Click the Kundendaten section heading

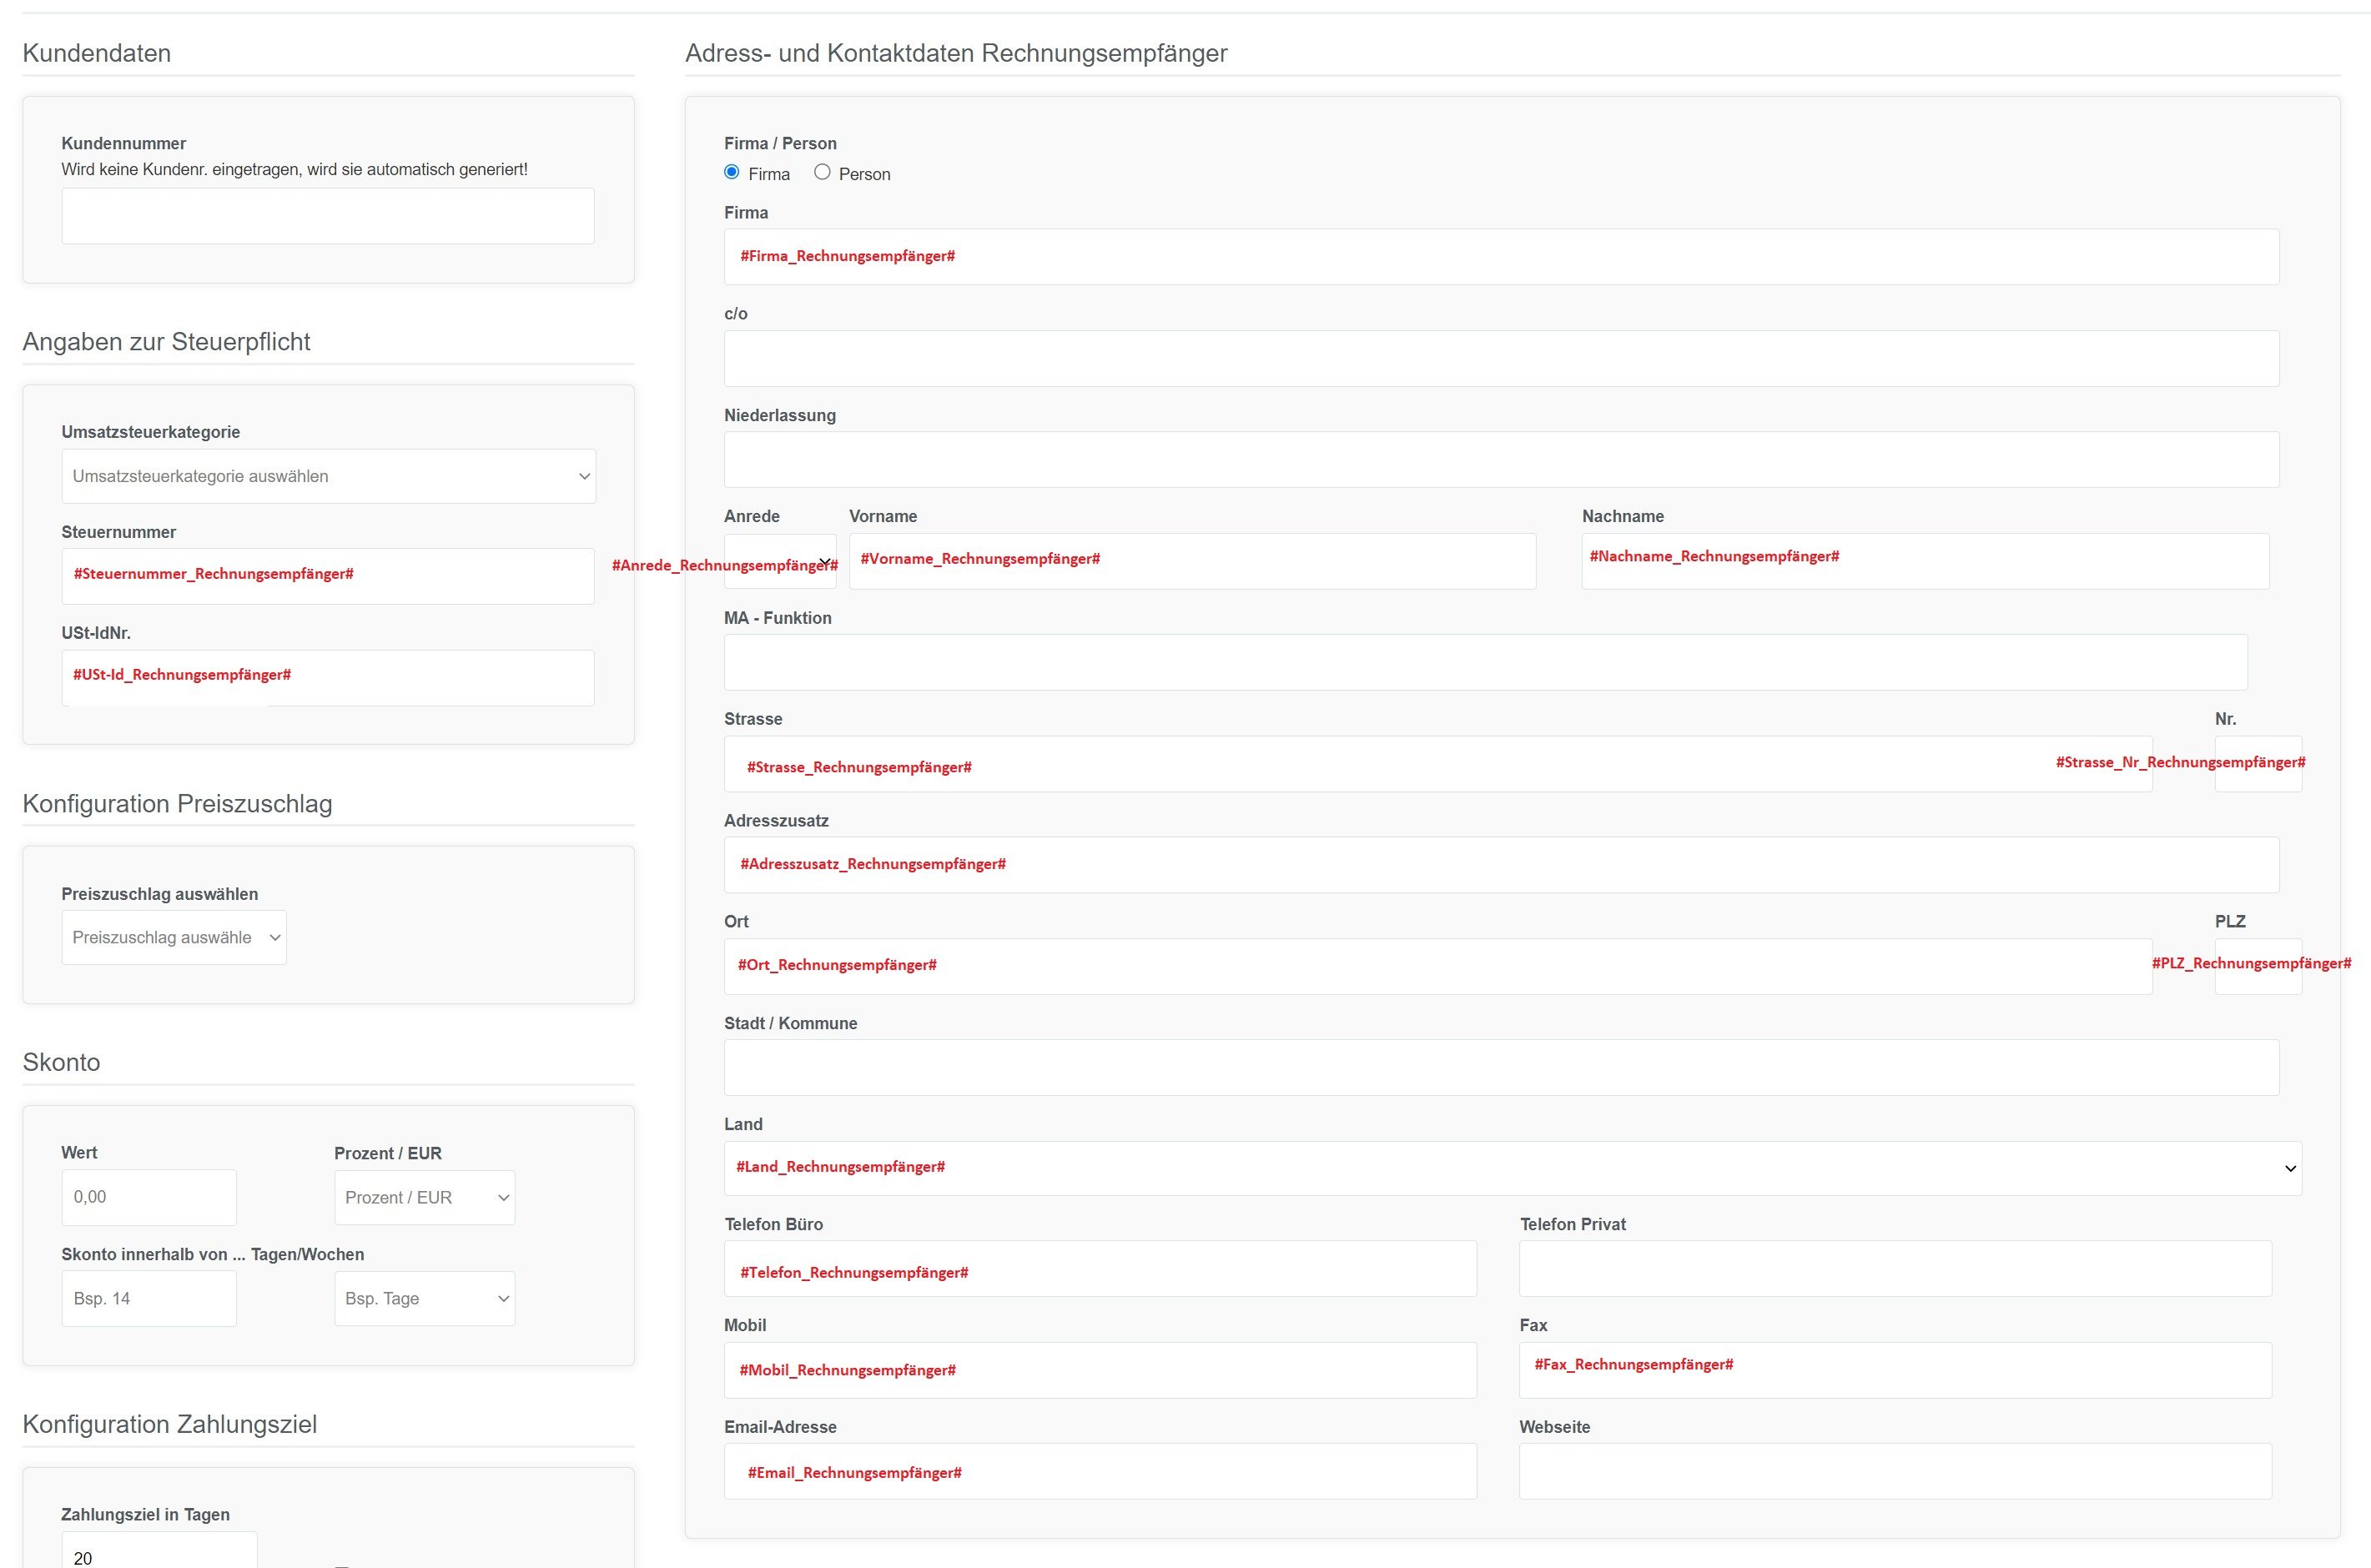coord(97,53)
